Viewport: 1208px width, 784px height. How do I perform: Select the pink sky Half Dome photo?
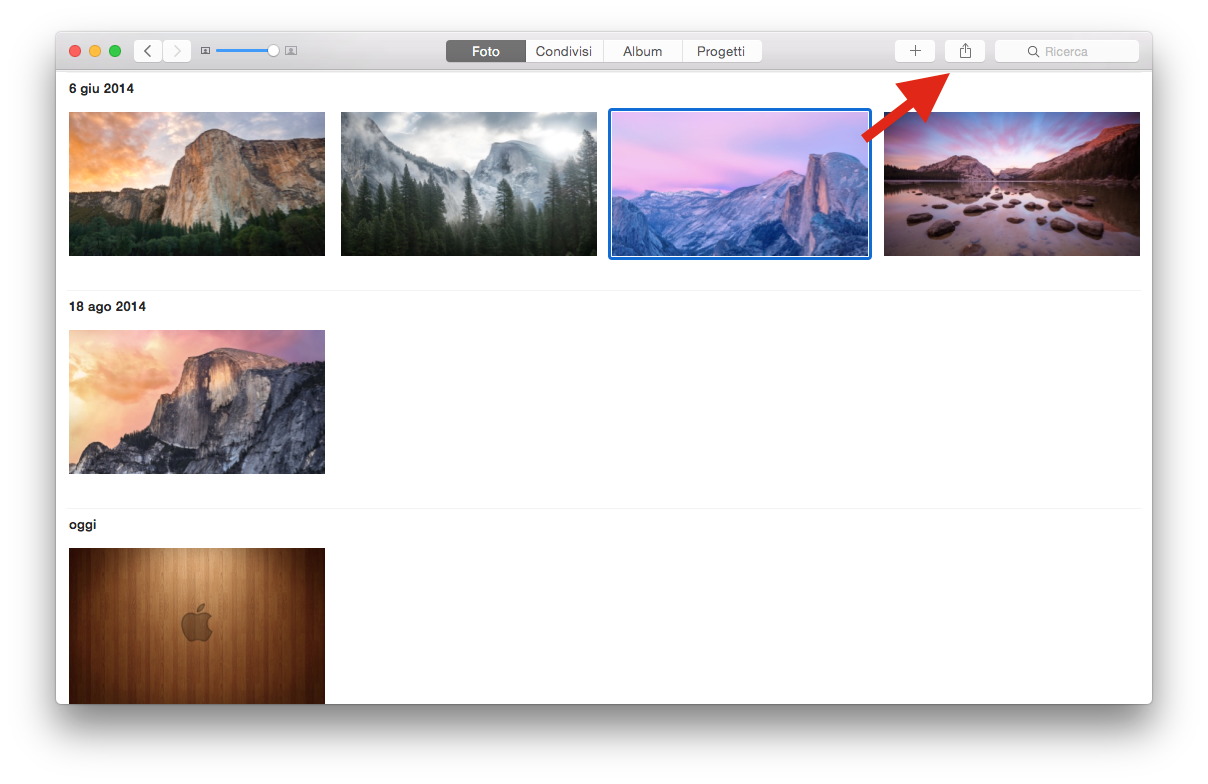740,184
